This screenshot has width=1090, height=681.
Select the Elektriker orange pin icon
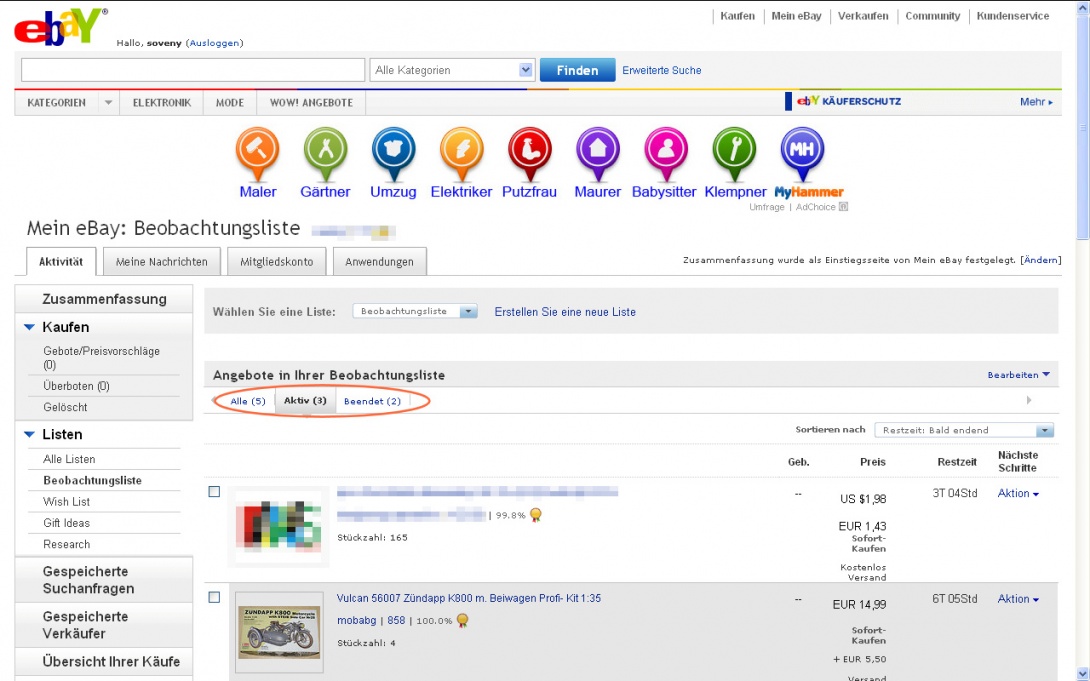coord(461,151)
